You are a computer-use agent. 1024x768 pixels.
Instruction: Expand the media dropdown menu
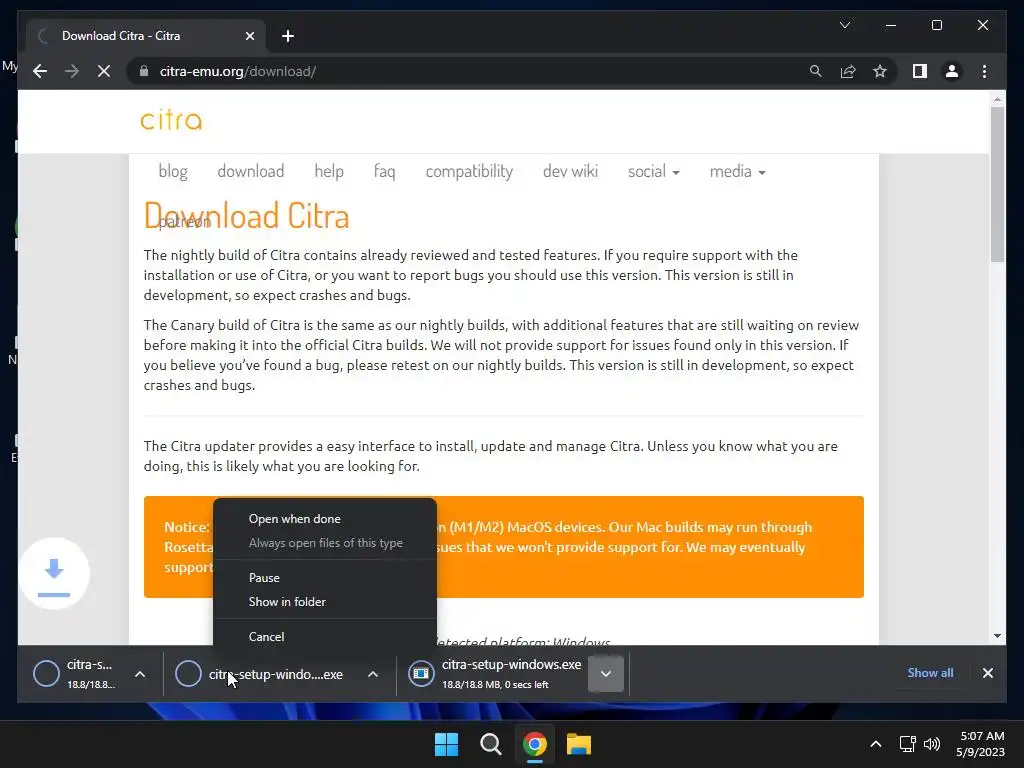click(x=737, y=171)
